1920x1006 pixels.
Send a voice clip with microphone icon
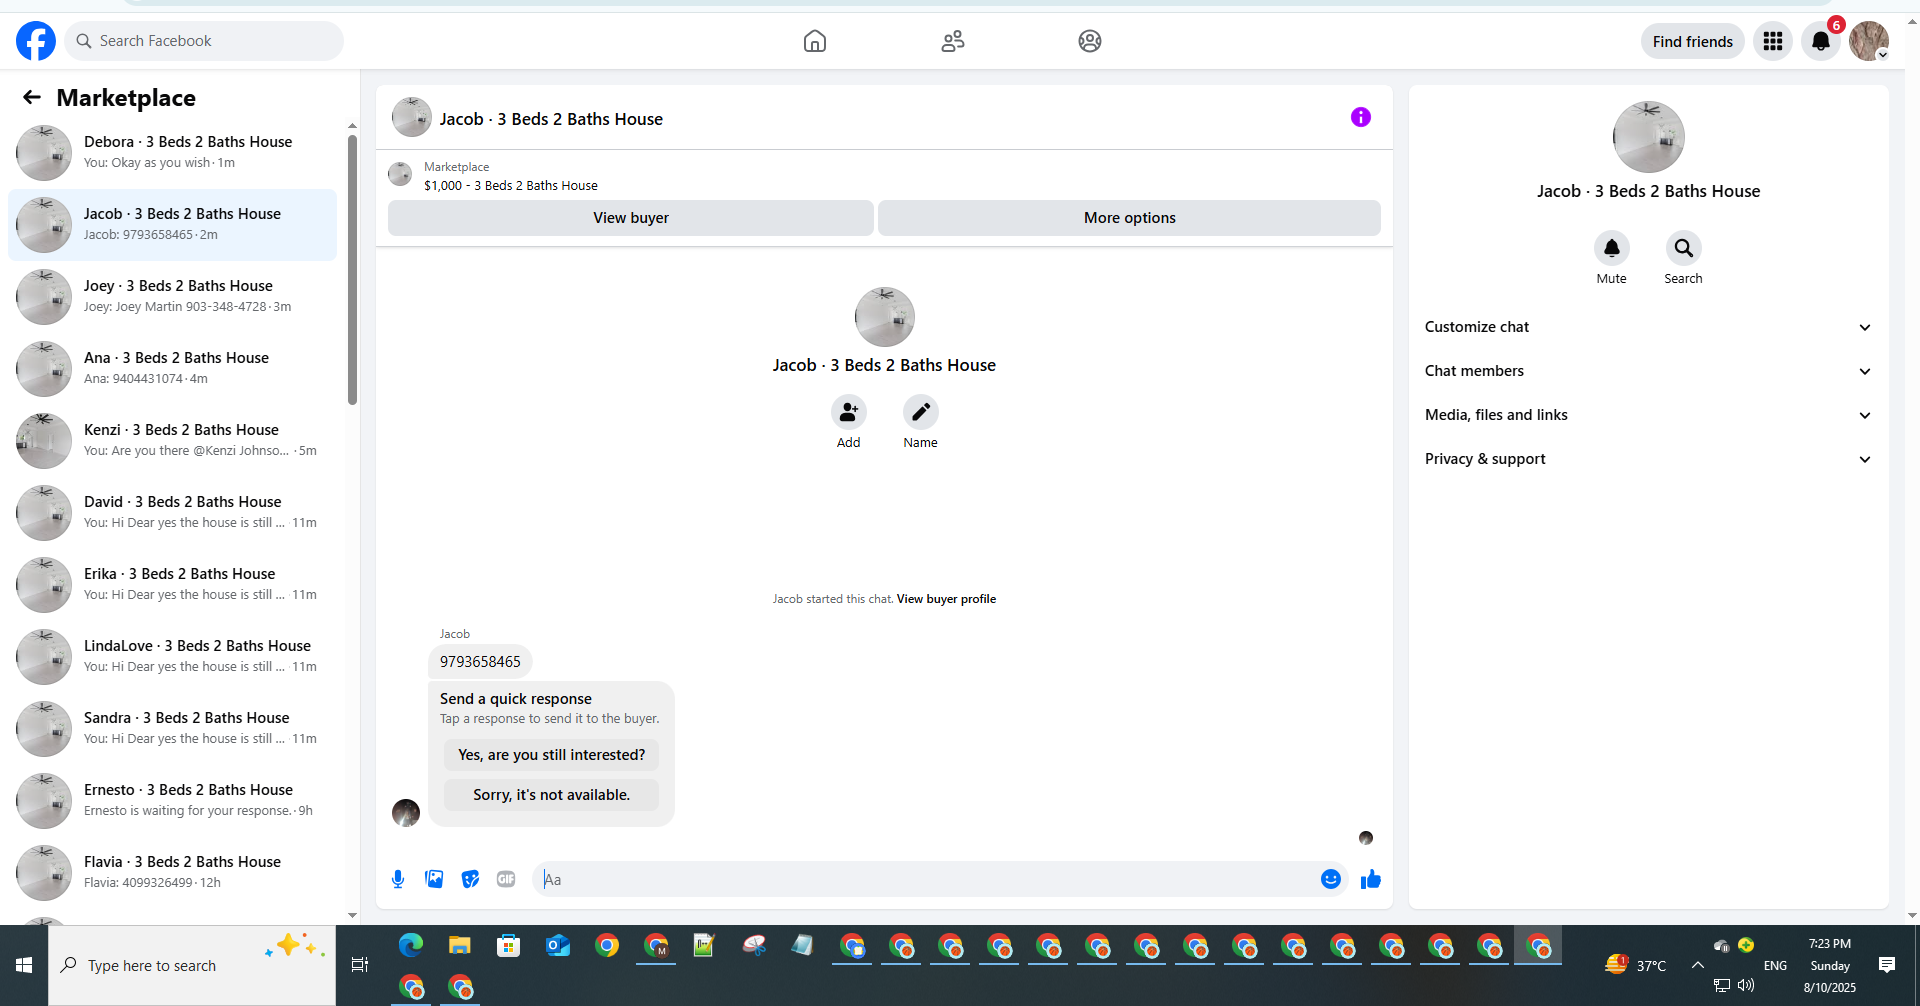pos(398,879)
